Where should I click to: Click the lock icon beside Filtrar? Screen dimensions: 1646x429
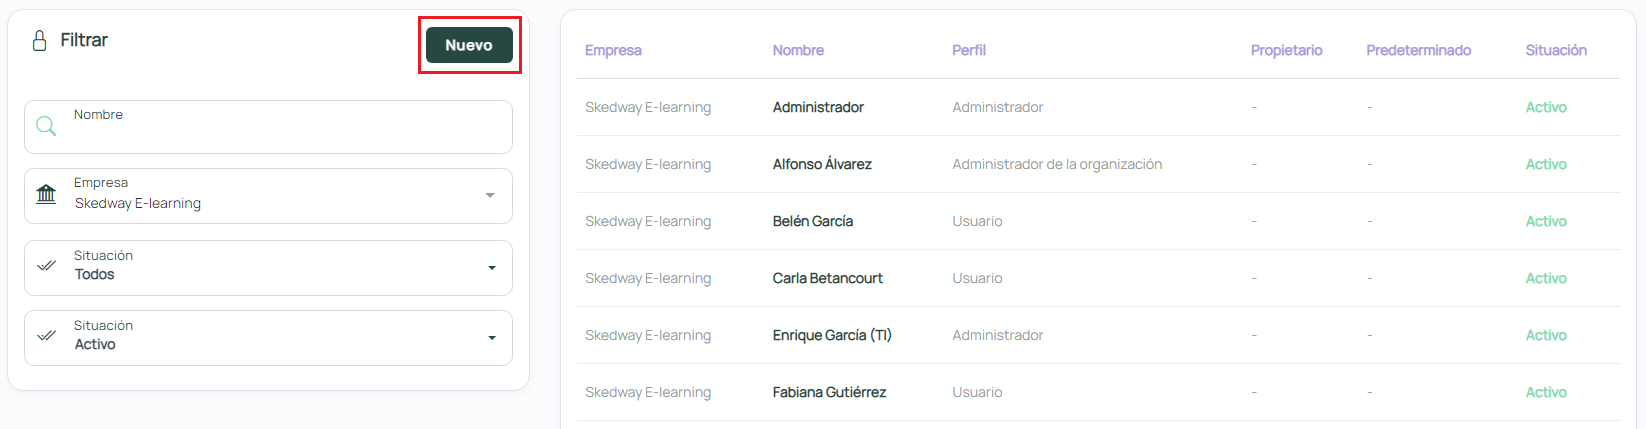tap(40, 41)
